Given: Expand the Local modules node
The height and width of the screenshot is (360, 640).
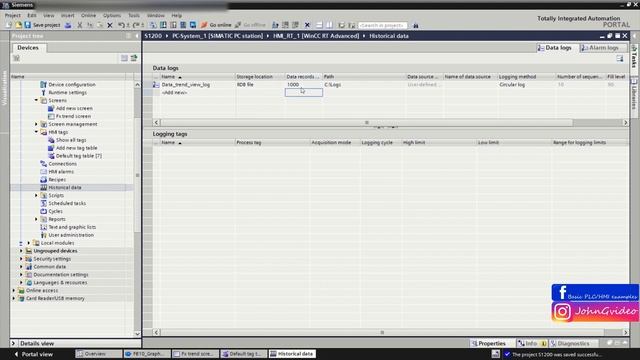Looking at the screenshot, I should [29, 243].
